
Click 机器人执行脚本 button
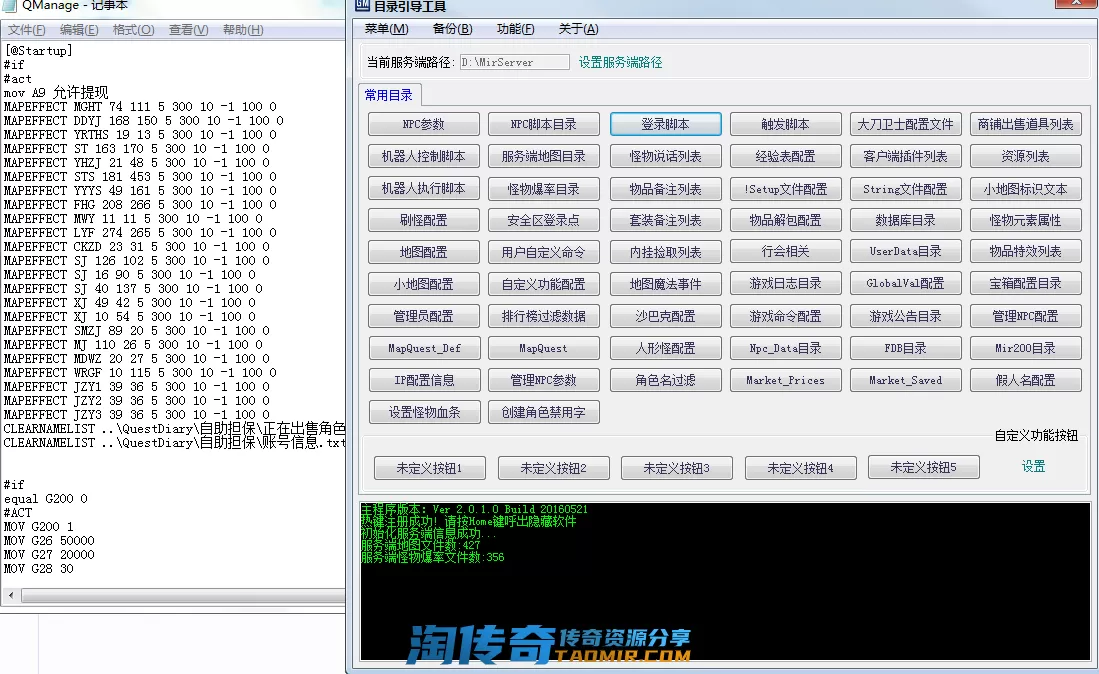point(424,188)
